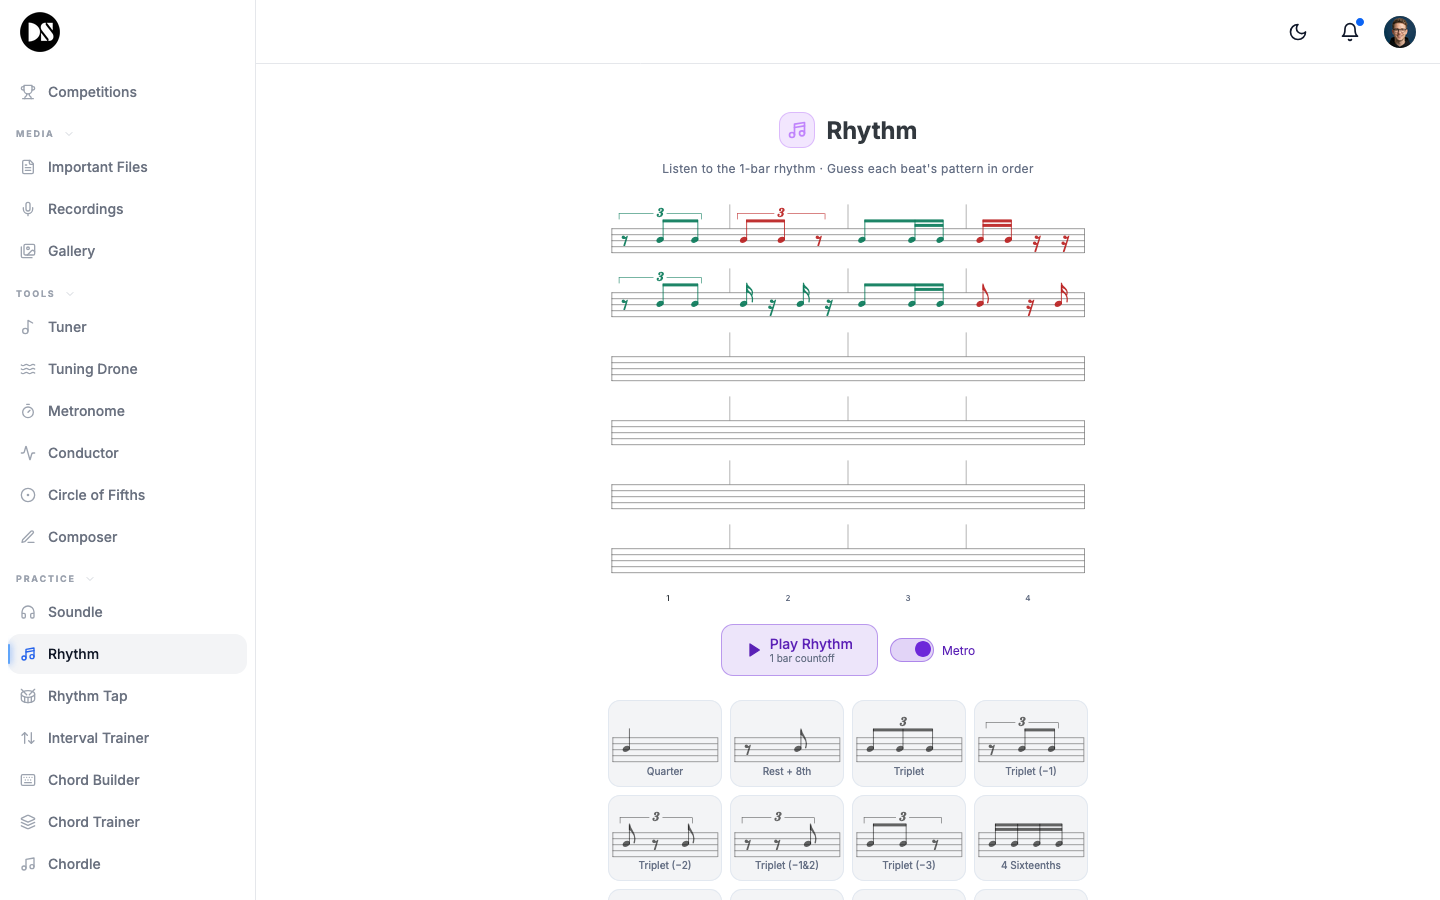Open the Tuning Drone tool
1440x900 pixels.
coord(92,369)
